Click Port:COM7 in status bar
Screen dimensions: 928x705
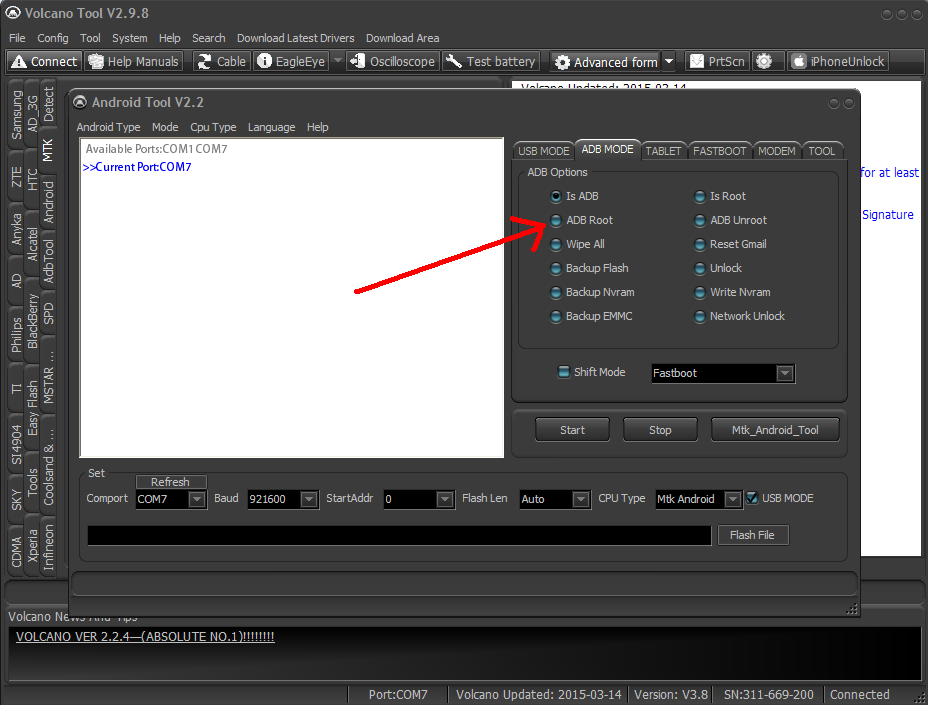[x=398, y=694]
